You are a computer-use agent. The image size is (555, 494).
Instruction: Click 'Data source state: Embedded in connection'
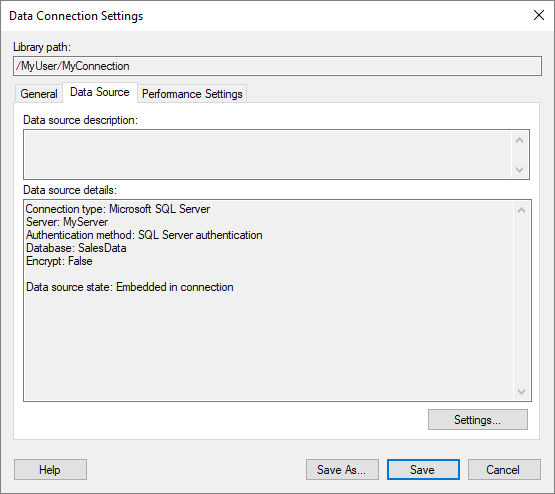130,287
